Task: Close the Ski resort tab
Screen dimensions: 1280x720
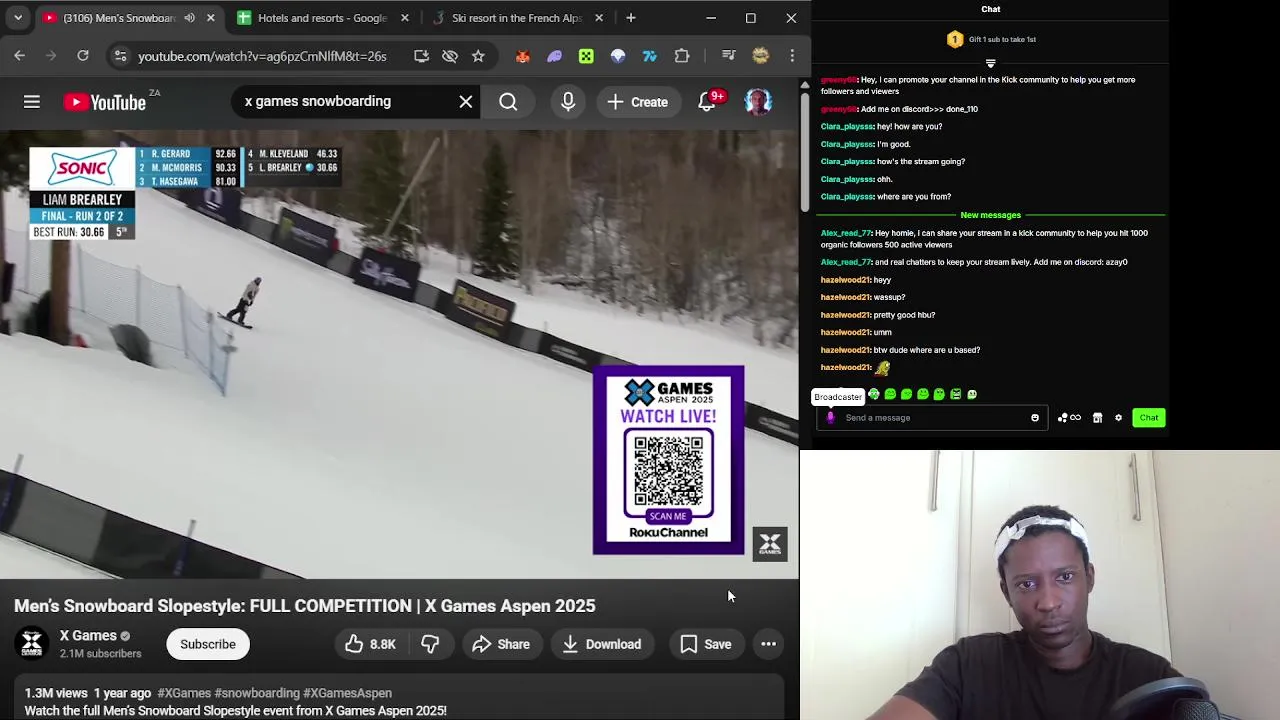Action: pyautogui.click(x=599, y=18)
